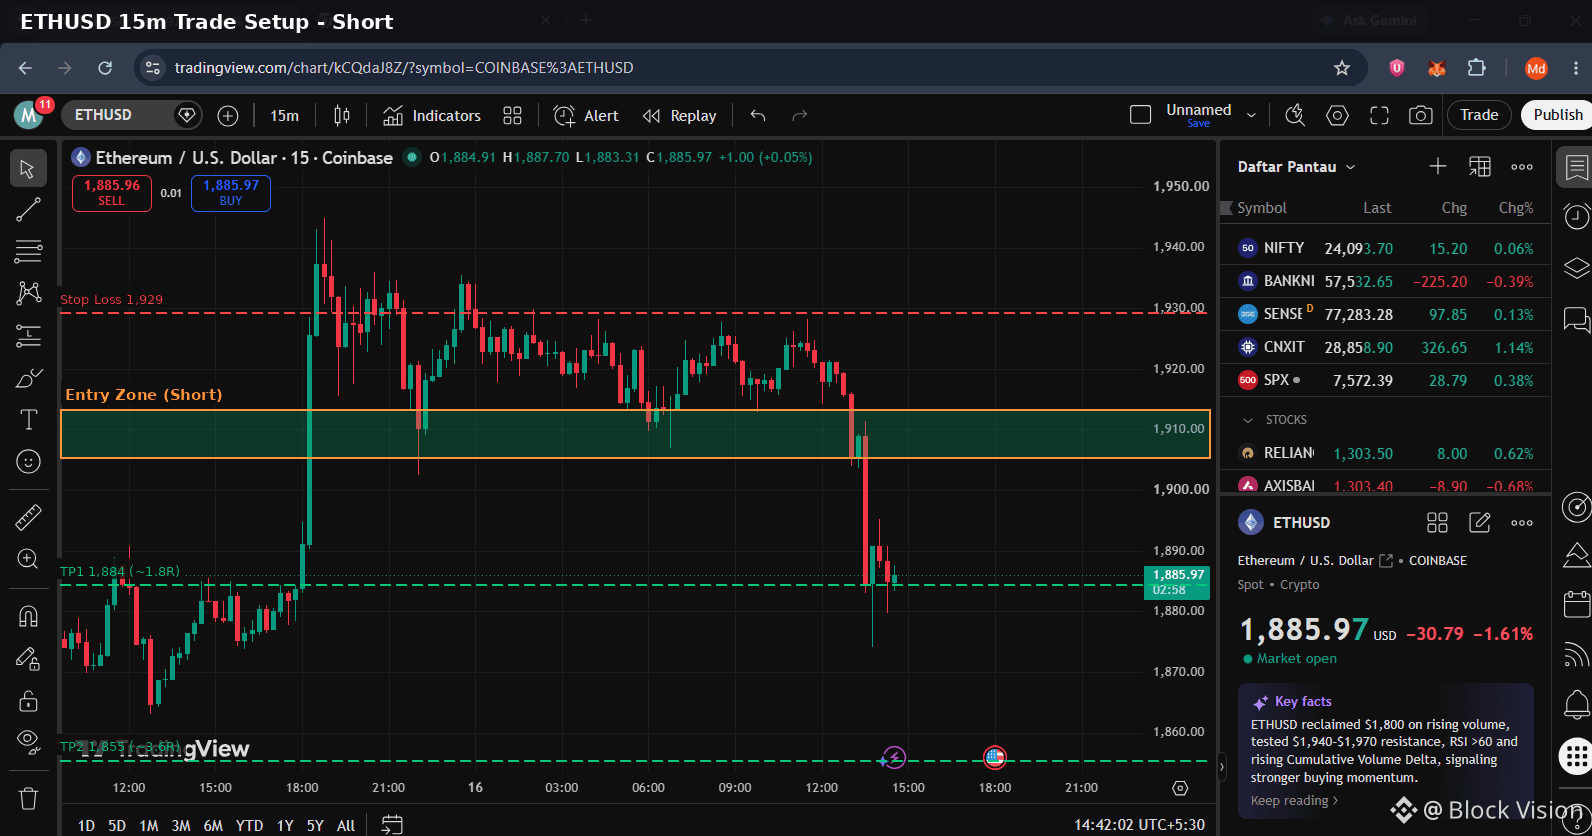The height and width of the screenshot is (836, 1592).
Task: Open the 15m timeframe selector
Action: coord(284,116)
